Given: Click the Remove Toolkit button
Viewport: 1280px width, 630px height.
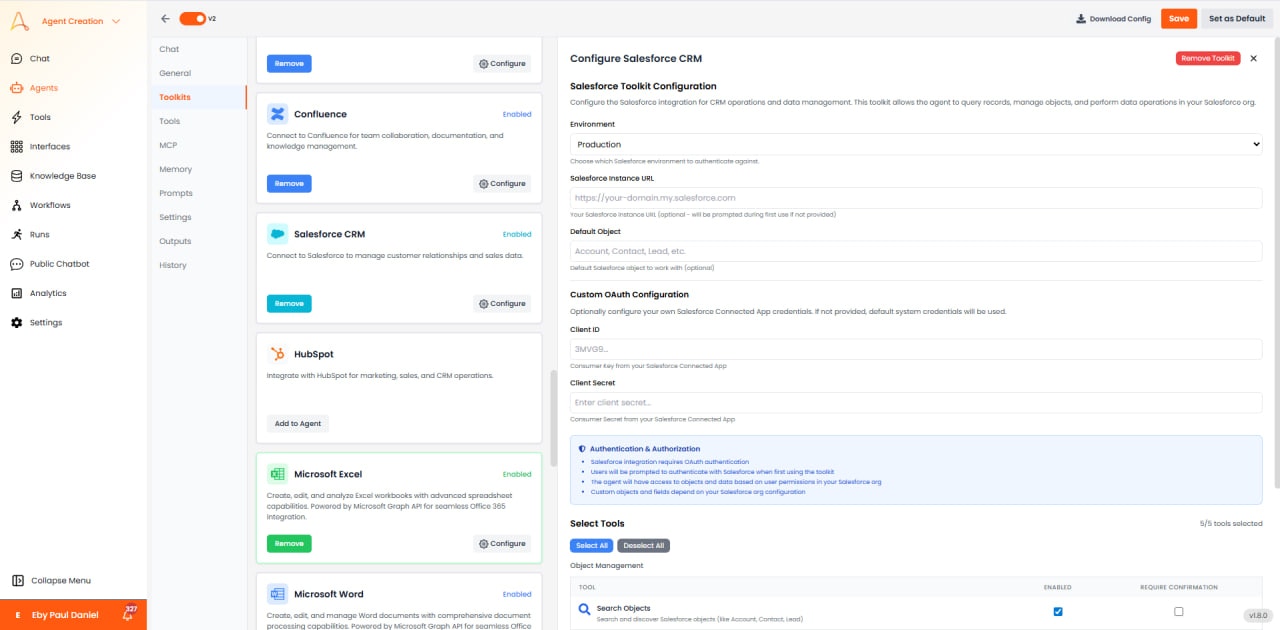Looking at the screenshot, I should [1206, 58].
